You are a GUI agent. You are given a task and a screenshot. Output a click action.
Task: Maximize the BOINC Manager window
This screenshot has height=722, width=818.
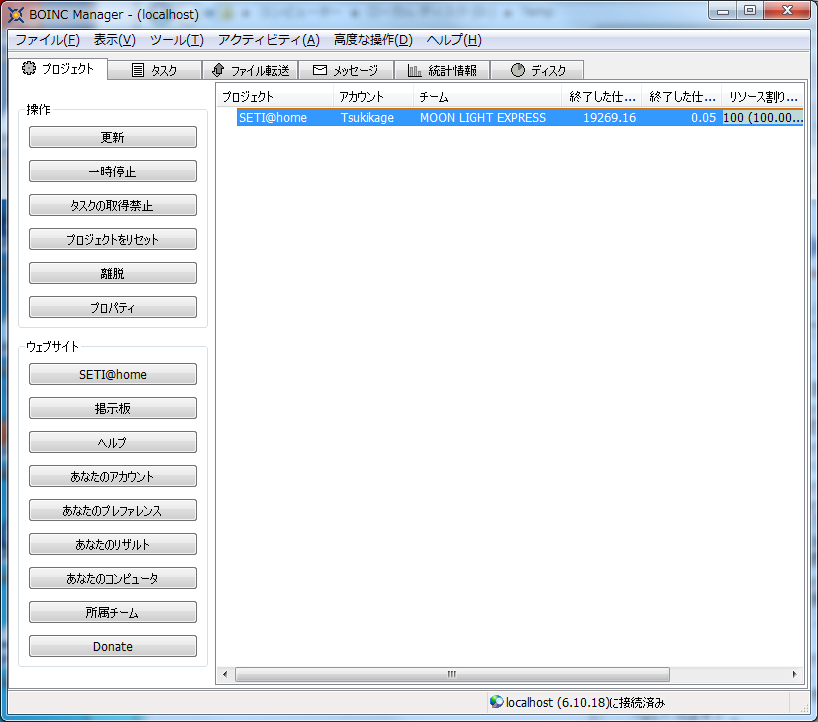(750, 11)
